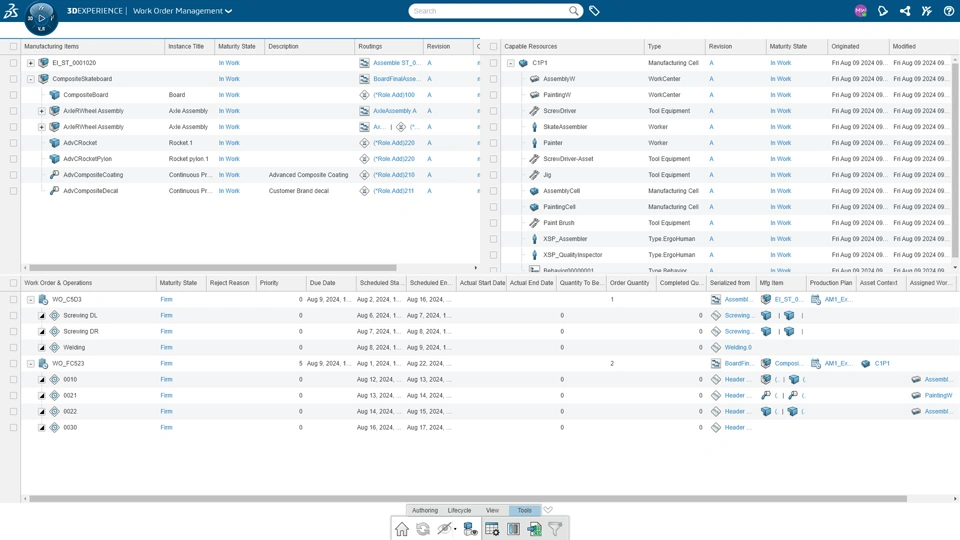Switch to the View tab

pyautogui.click(x=492, y=510)
